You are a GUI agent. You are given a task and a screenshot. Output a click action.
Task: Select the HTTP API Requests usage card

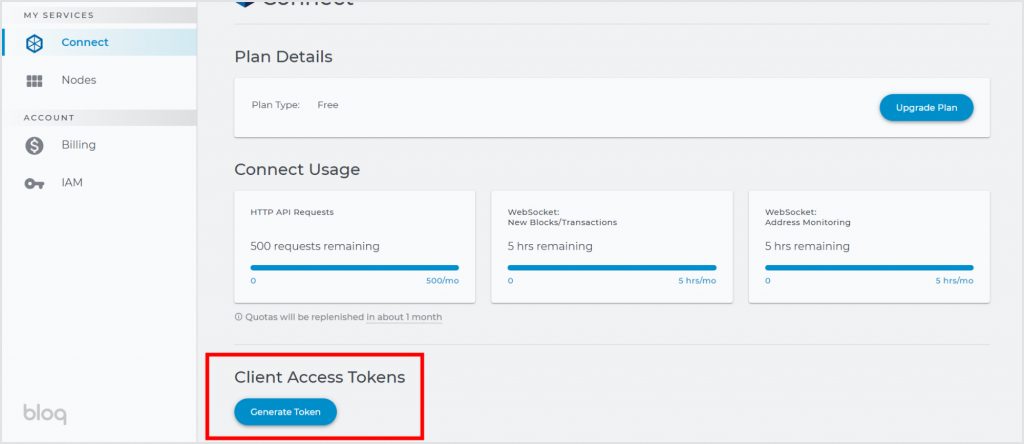[x=355, y=247]
